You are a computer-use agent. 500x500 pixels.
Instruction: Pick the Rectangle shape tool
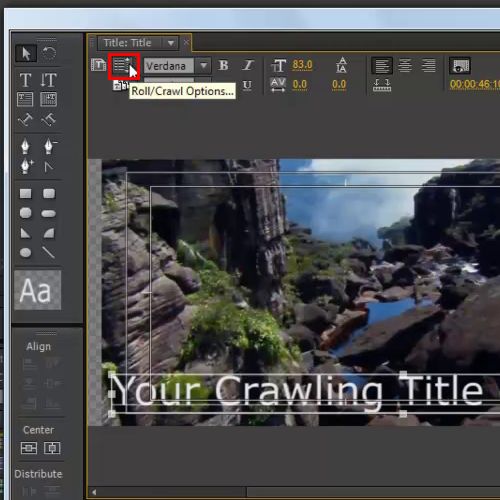[x=25, y=193]
